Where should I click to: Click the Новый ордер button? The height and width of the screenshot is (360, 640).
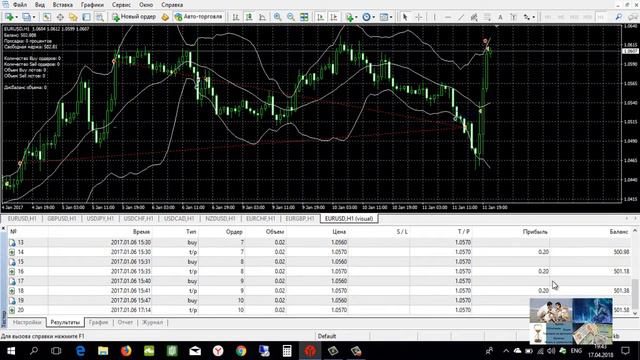click(x=134, y=17)
